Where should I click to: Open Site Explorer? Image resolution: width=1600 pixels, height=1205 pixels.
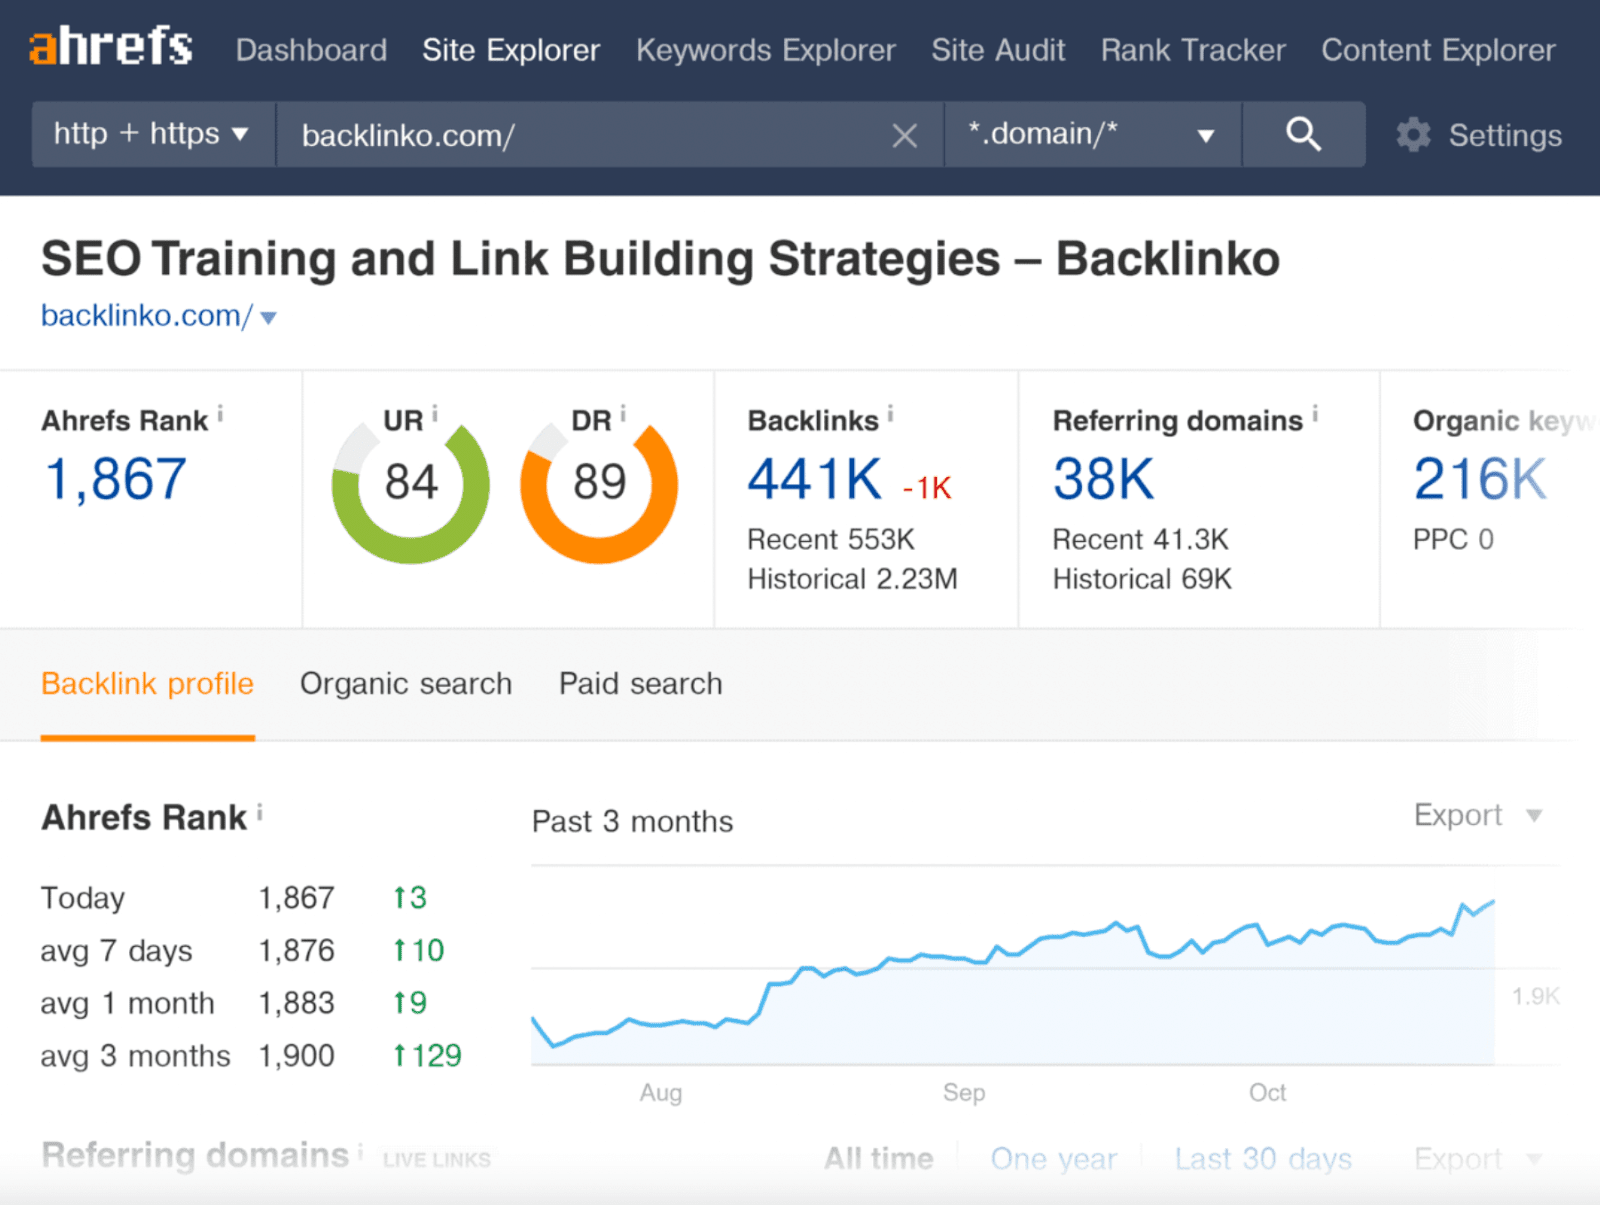coord(511,50)
